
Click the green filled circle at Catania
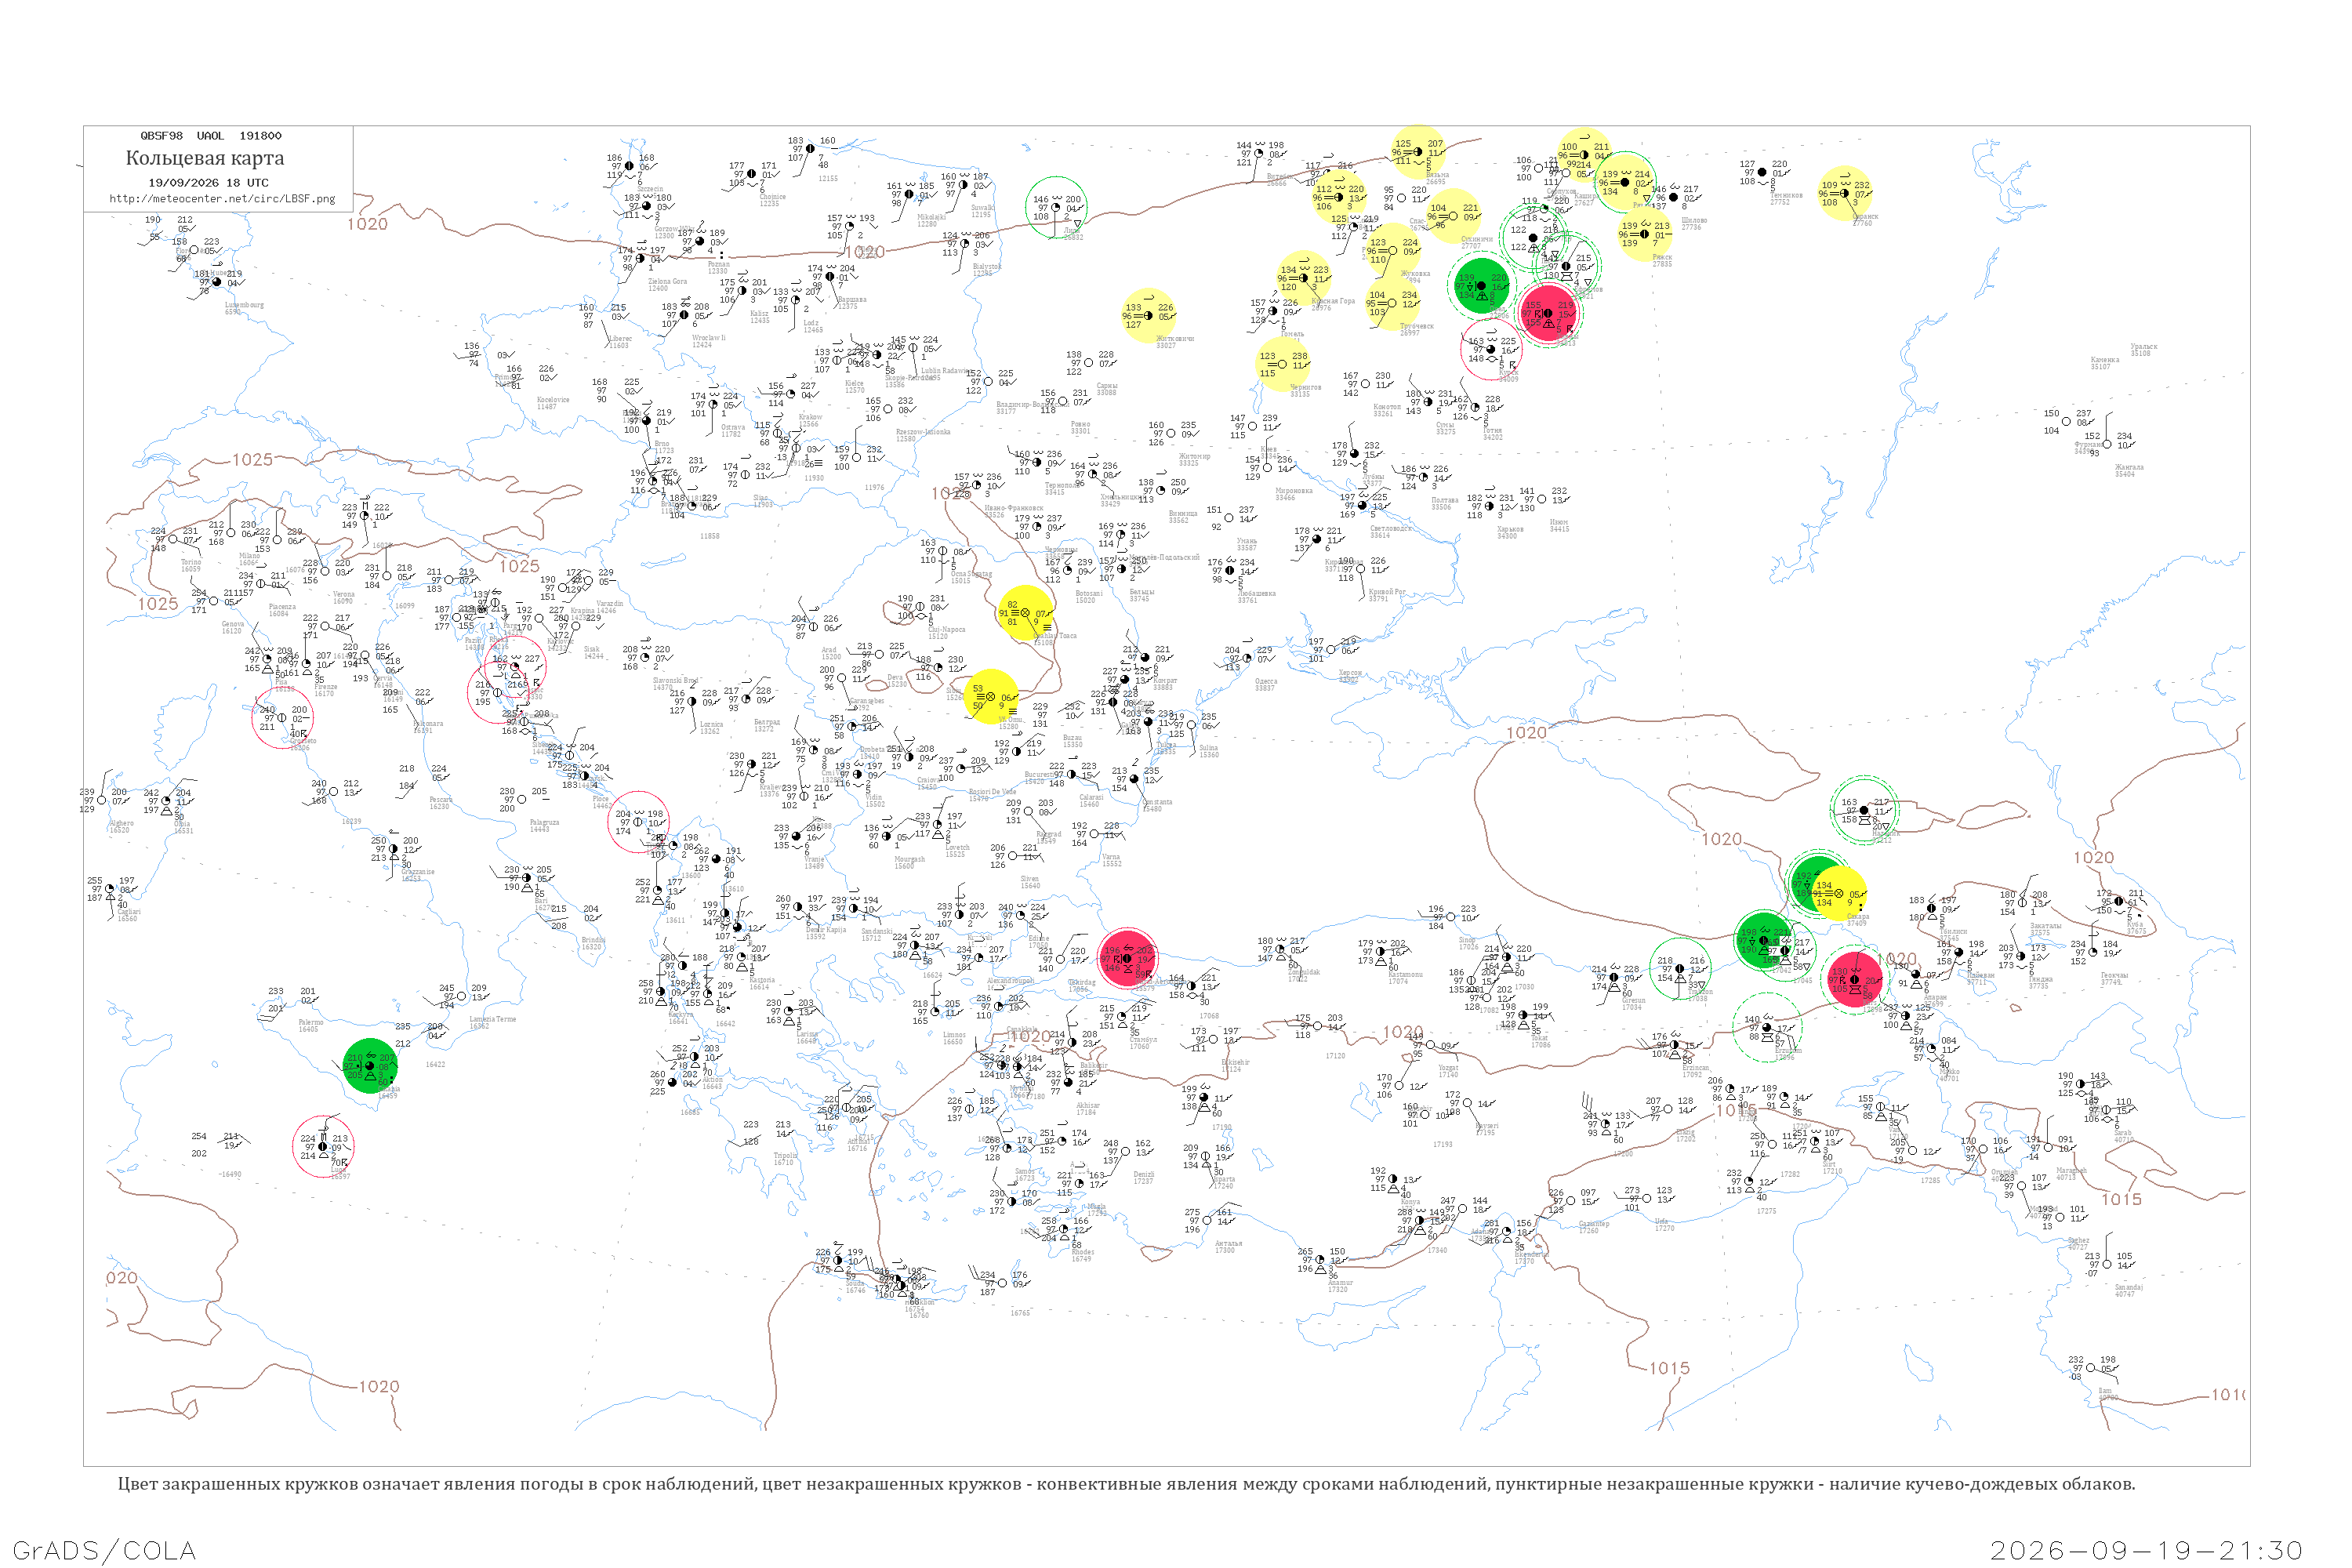(371, 1066)
